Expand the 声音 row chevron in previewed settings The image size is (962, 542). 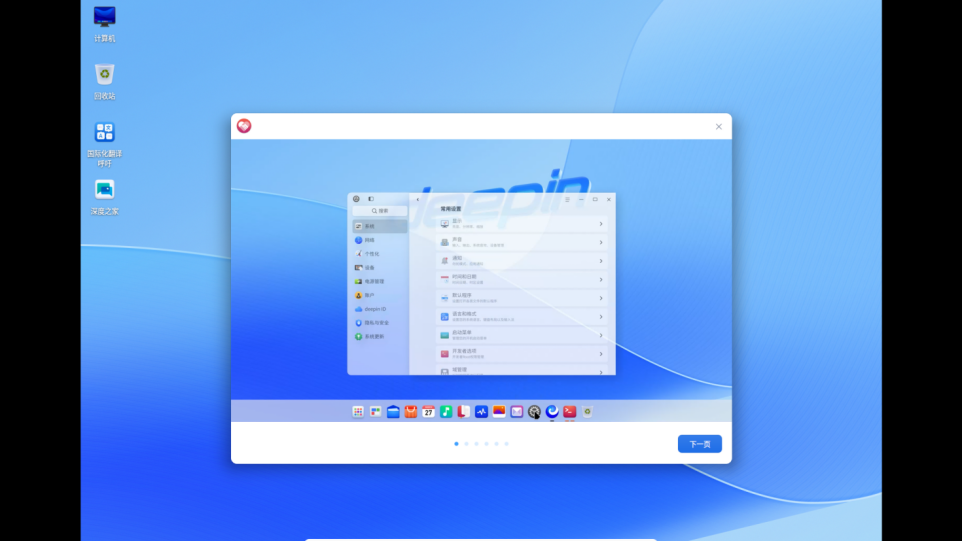tap(601, 242)
